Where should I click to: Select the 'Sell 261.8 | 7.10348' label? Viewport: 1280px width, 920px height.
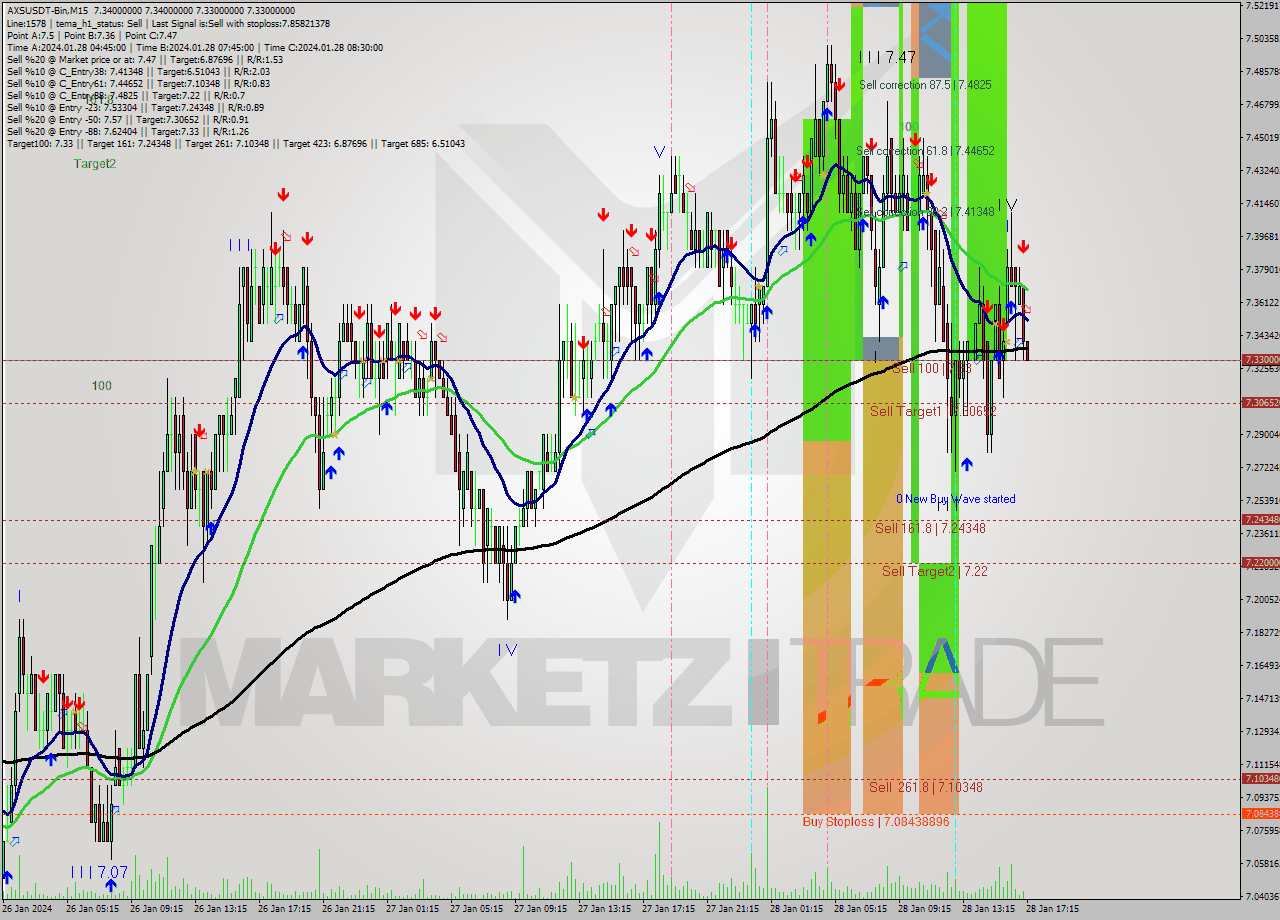925,787
